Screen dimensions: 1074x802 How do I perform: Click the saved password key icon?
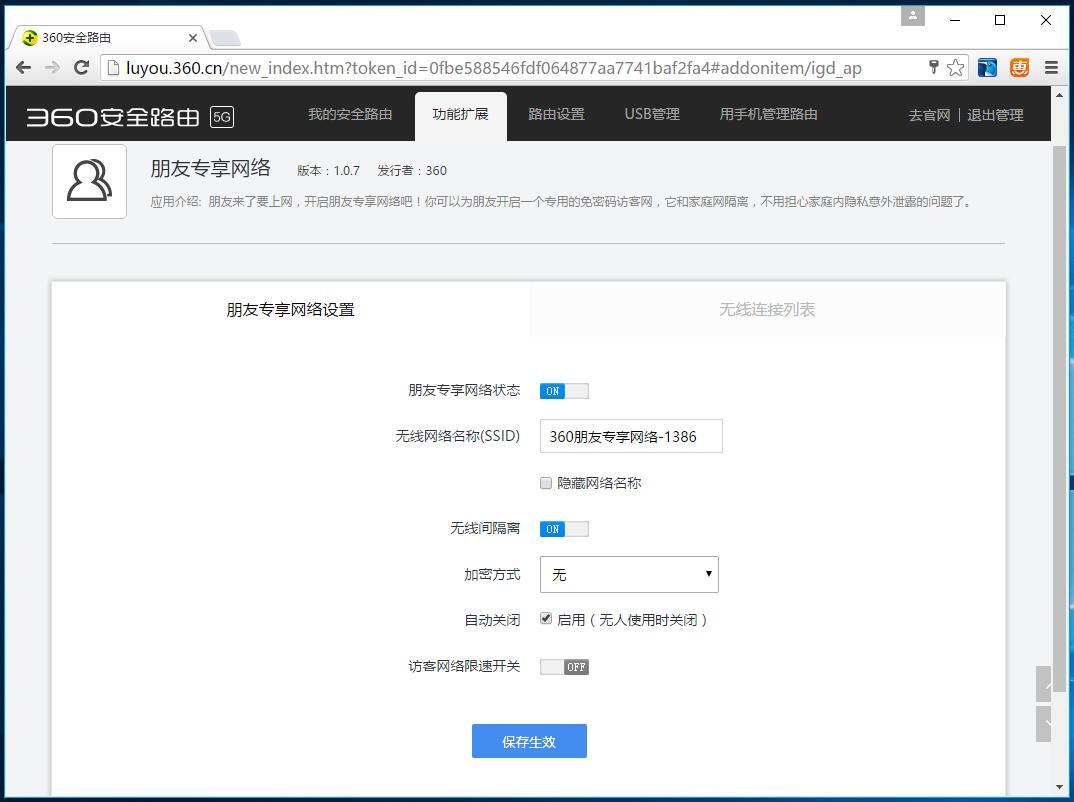point(933,67)
